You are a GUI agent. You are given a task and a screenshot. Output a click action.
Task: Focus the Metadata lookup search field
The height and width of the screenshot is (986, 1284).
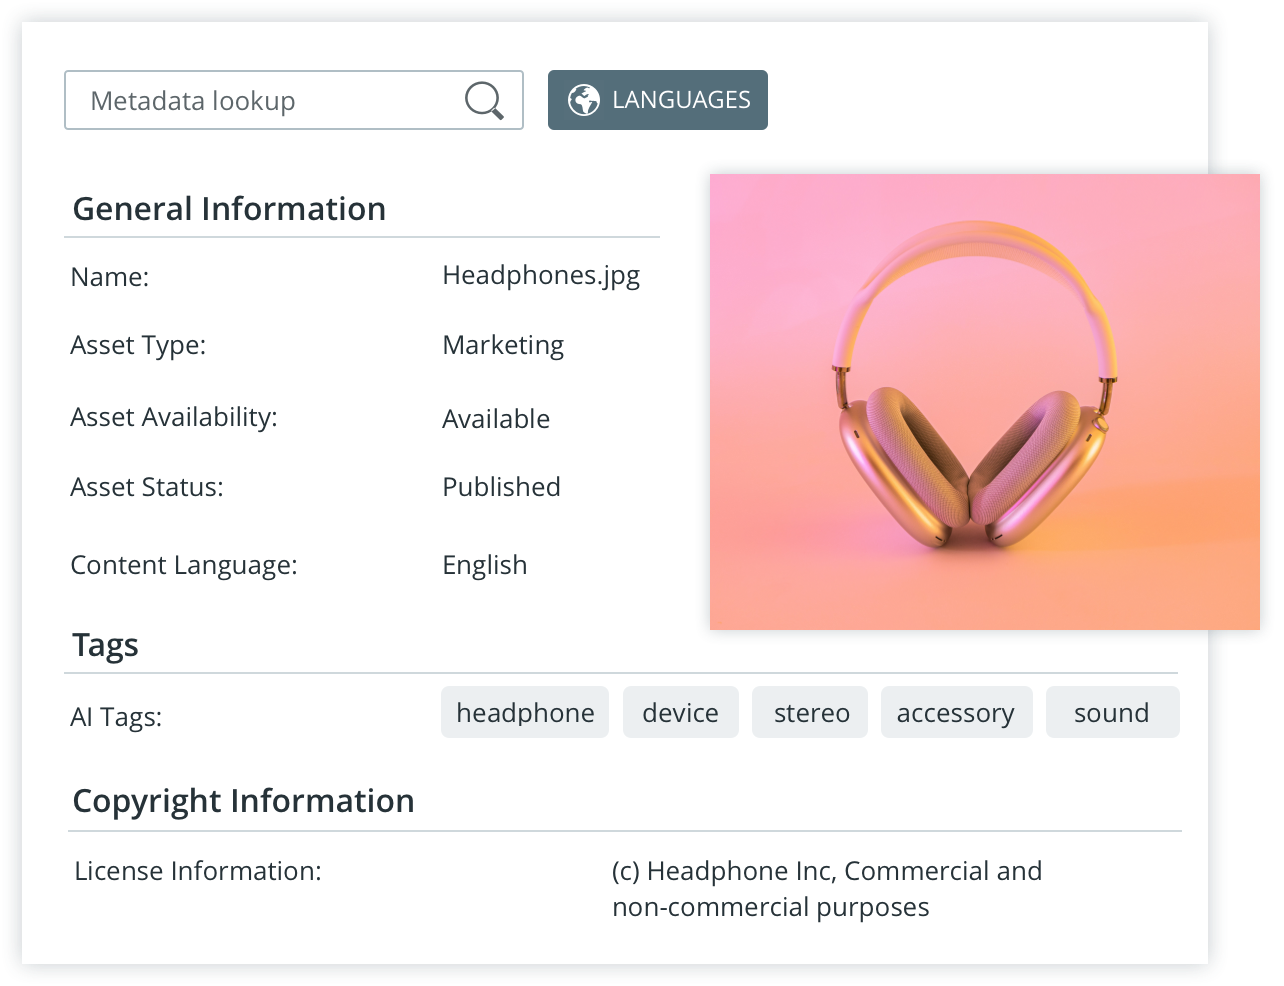[260, 100]
